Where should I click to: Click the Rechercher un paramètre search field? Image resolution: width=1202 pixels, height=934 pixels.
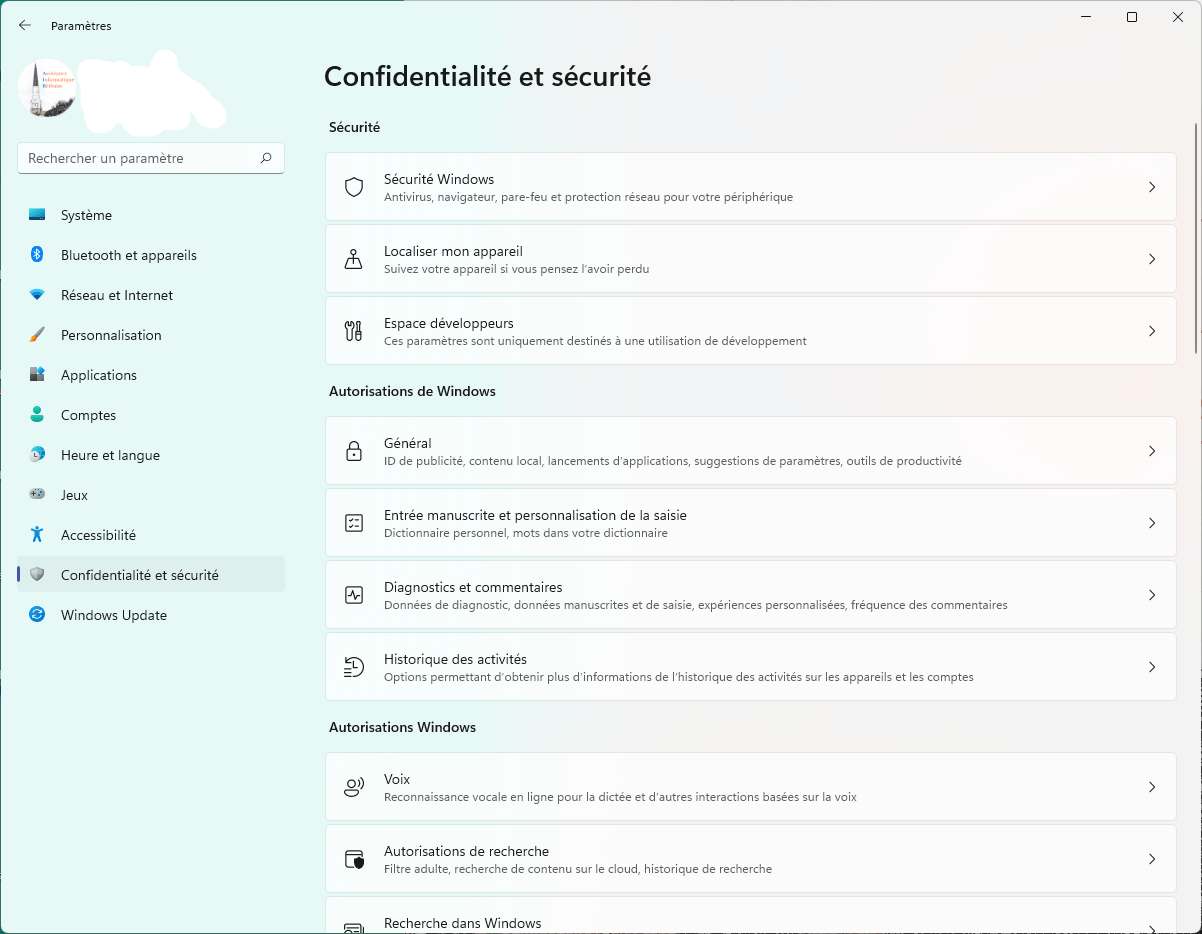point(150,158)
